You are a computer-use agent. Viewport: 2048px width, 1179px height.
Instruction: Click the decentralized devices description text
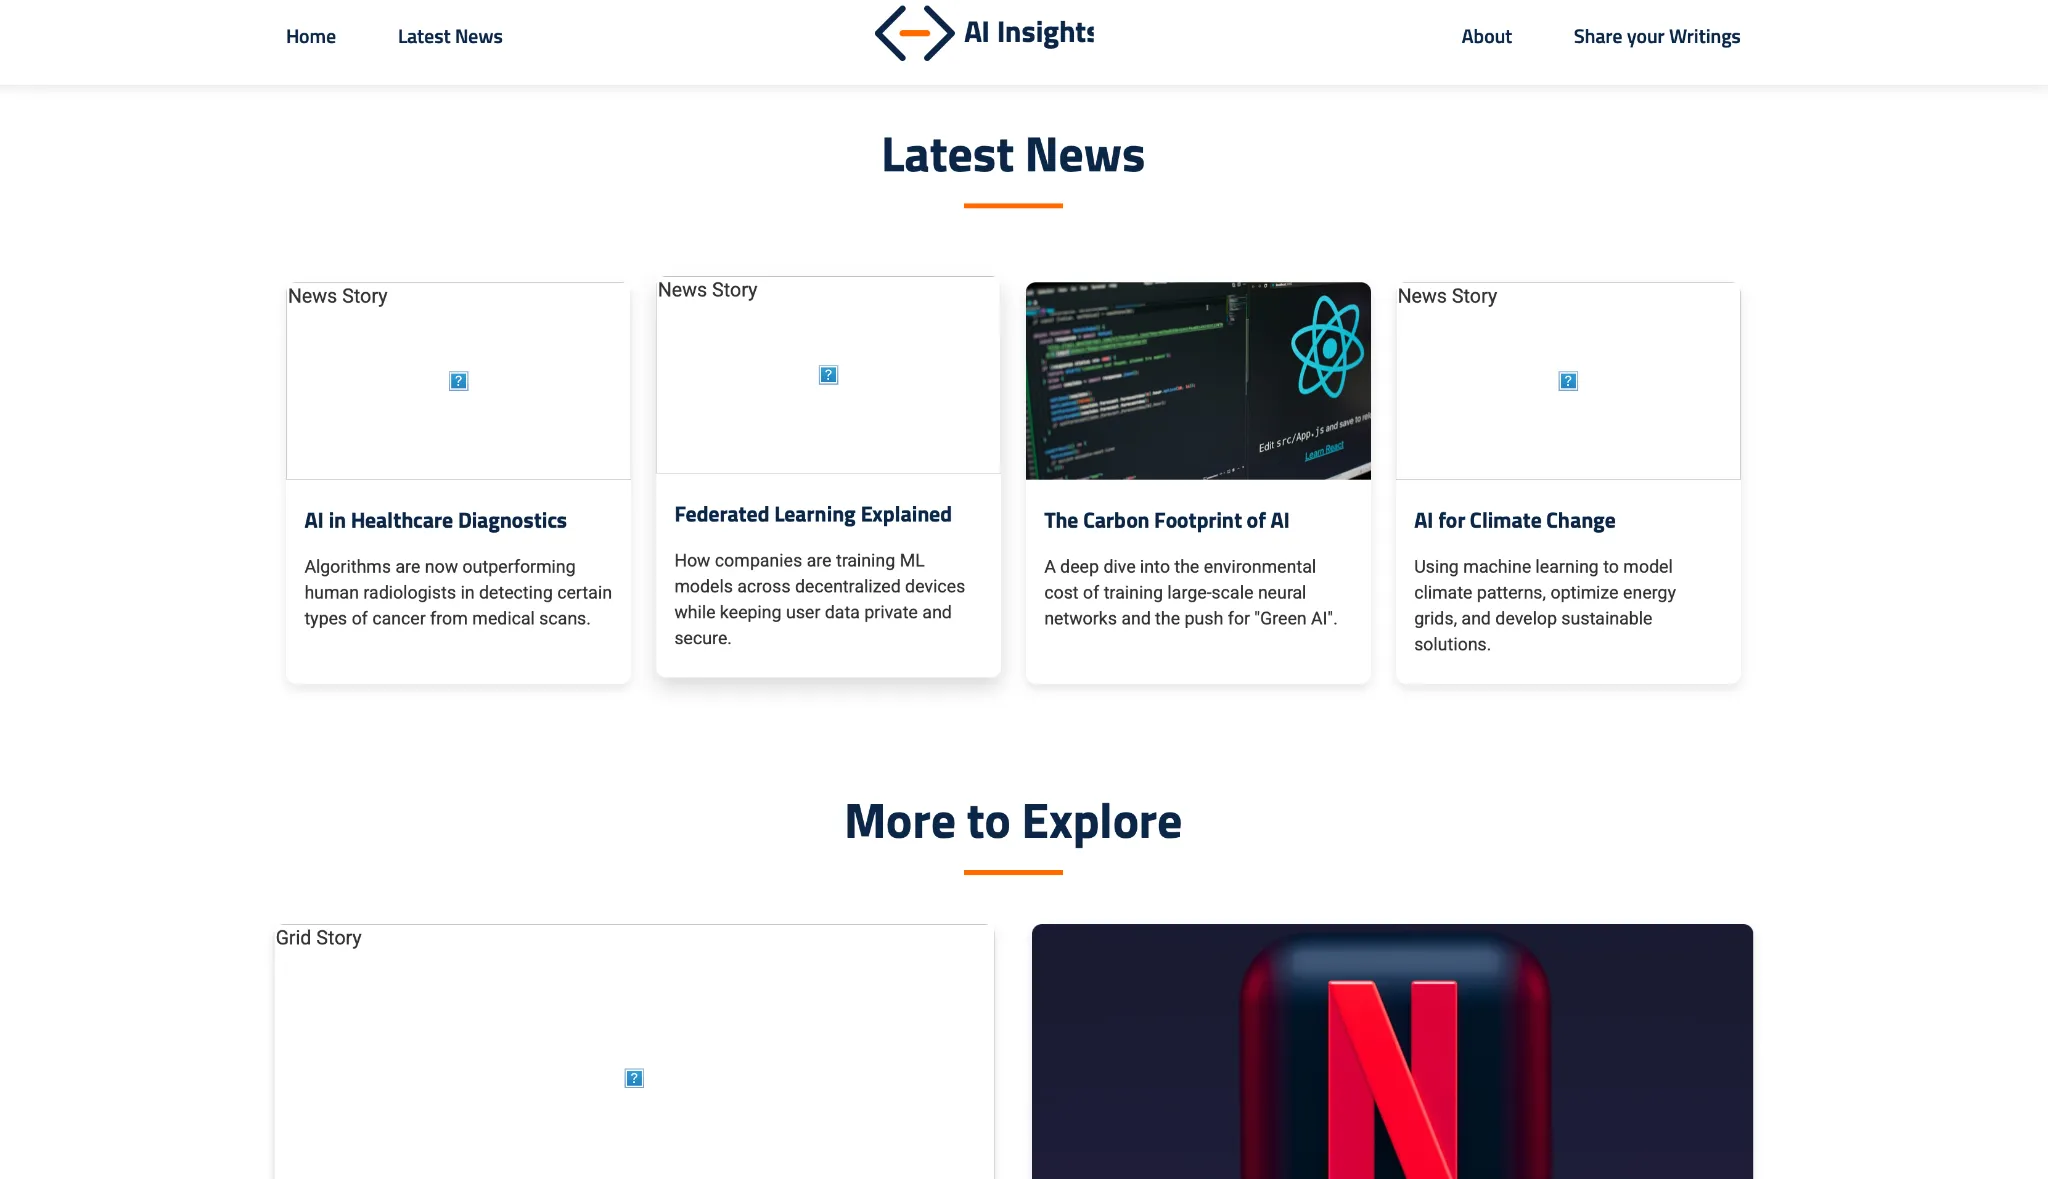(x=820, y=600)
